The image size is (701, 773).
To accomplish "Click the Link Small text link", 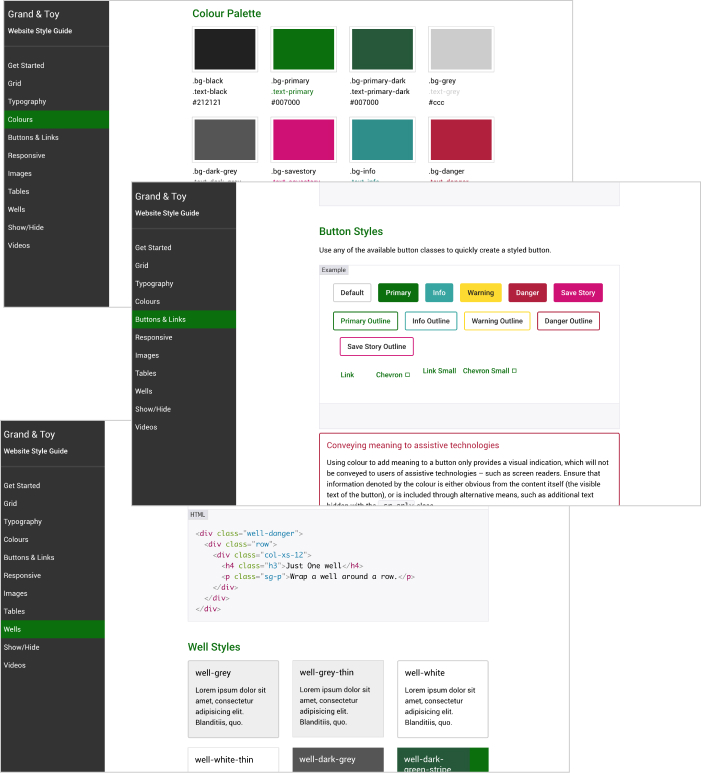I will click(439, 371).
